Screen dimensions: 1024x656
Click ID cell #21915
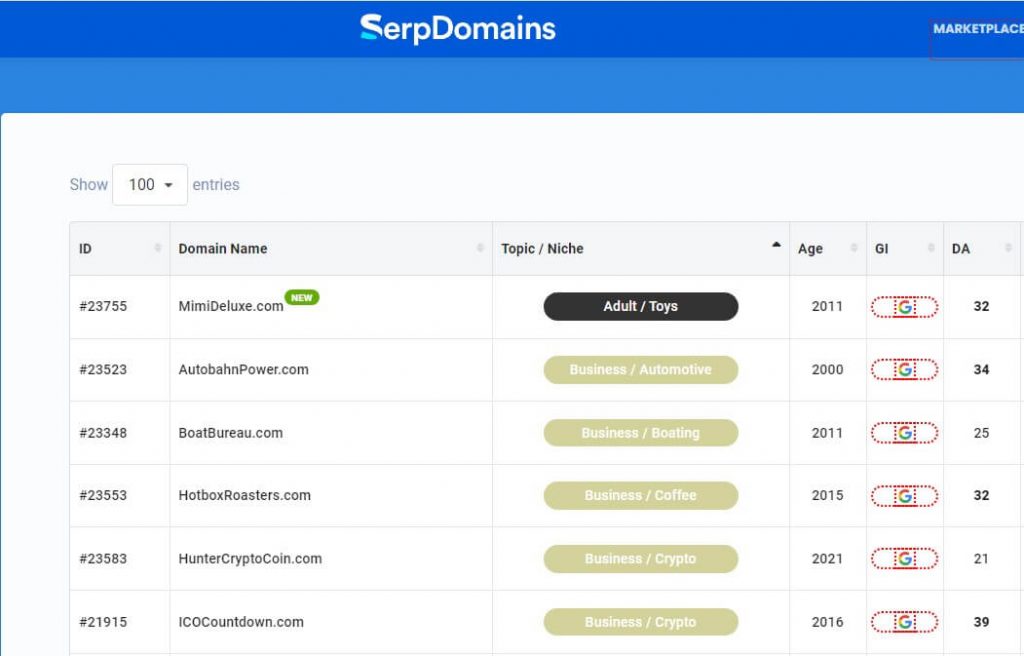103,622
